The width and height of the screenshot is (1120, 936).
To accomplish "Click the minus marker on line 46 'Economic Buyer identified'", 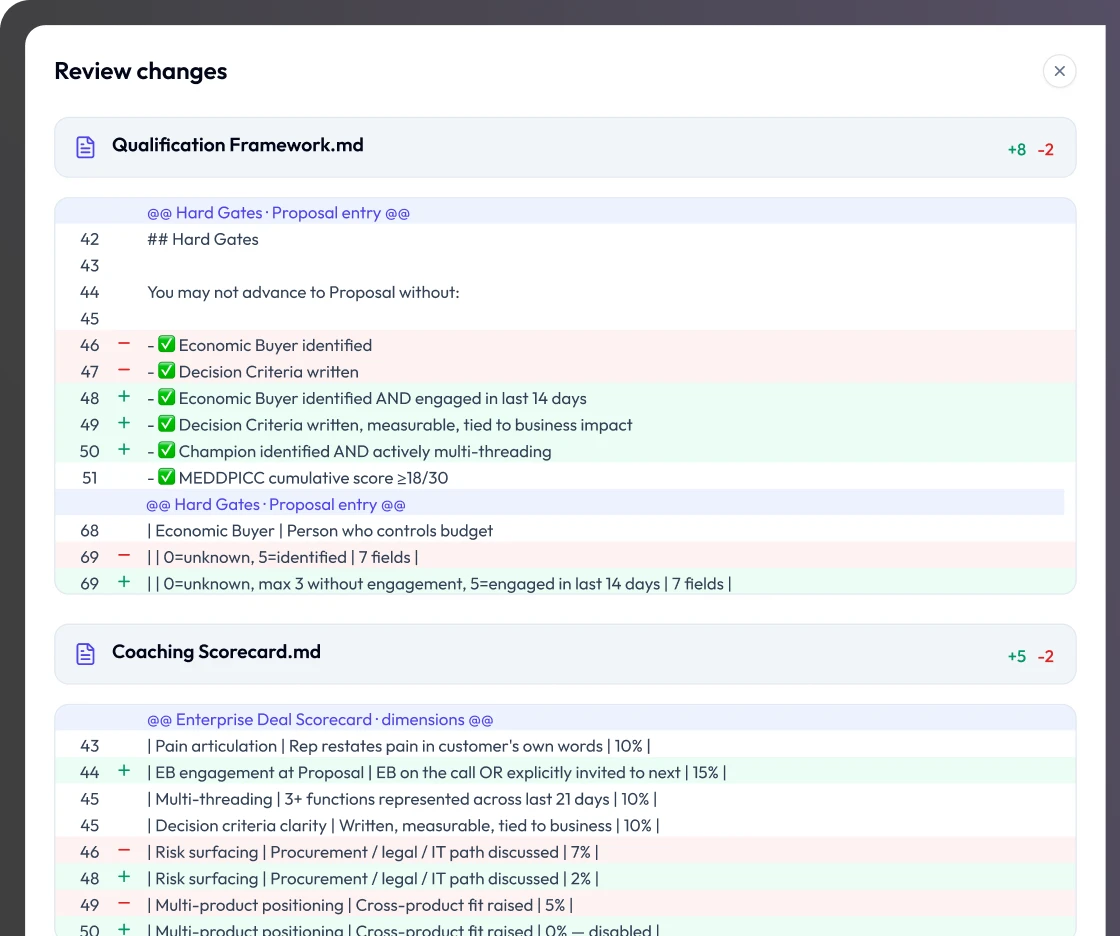I will tap(124, 344).
